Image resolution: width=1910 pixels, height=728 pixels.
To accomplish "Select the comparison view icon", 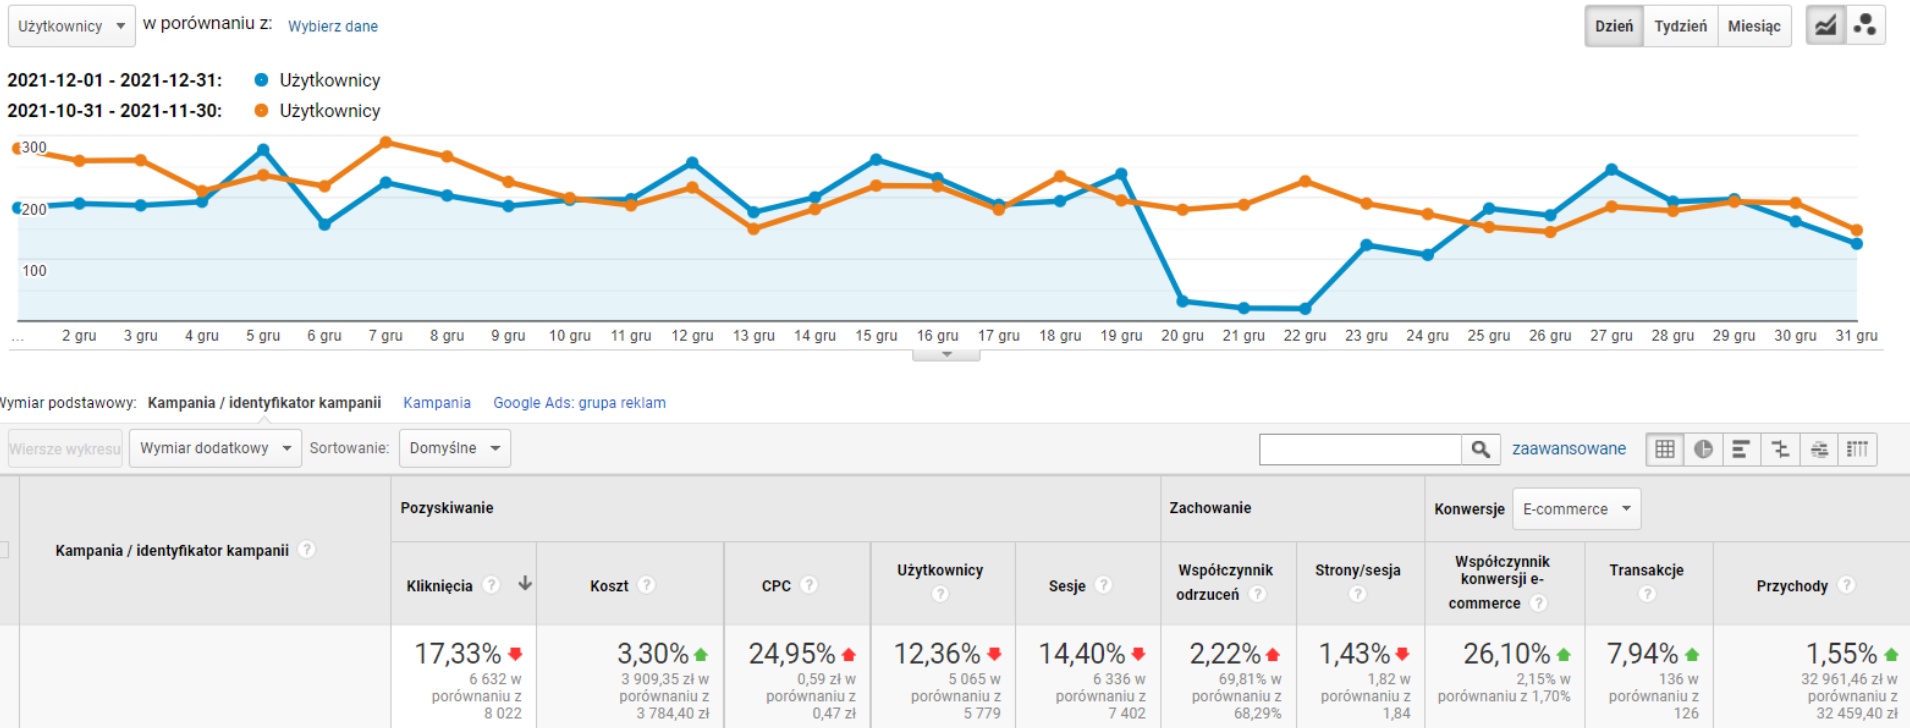I will [1780, 449].
